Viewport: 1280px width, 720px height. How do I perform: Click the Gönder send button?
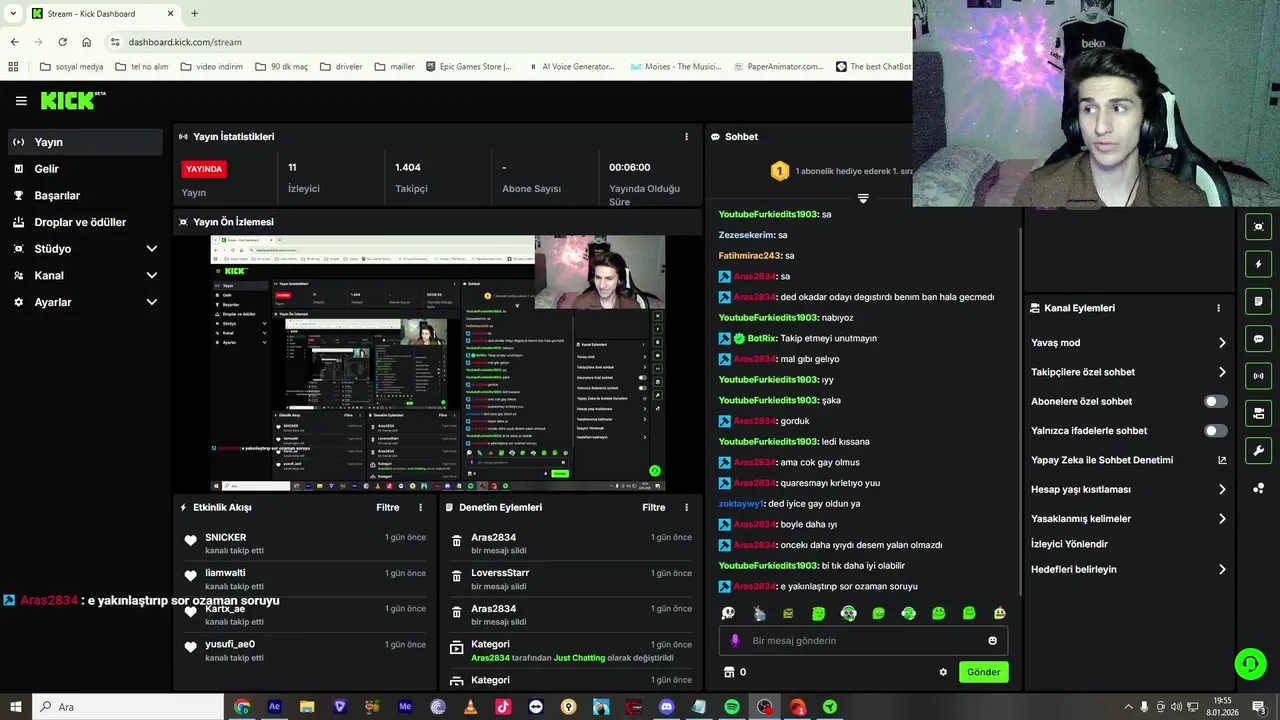(983, 672)
